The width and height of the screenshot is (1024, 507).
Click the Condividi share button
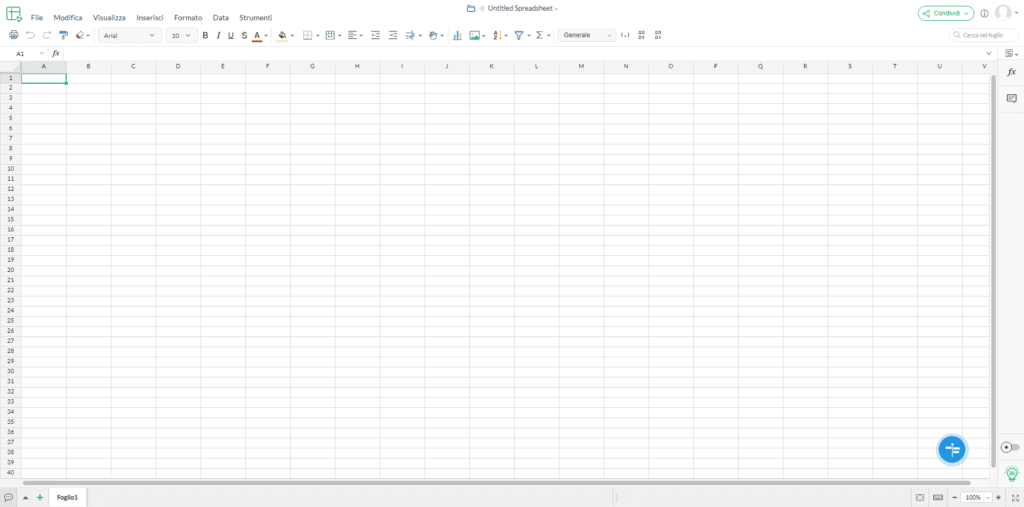[946, 13]
